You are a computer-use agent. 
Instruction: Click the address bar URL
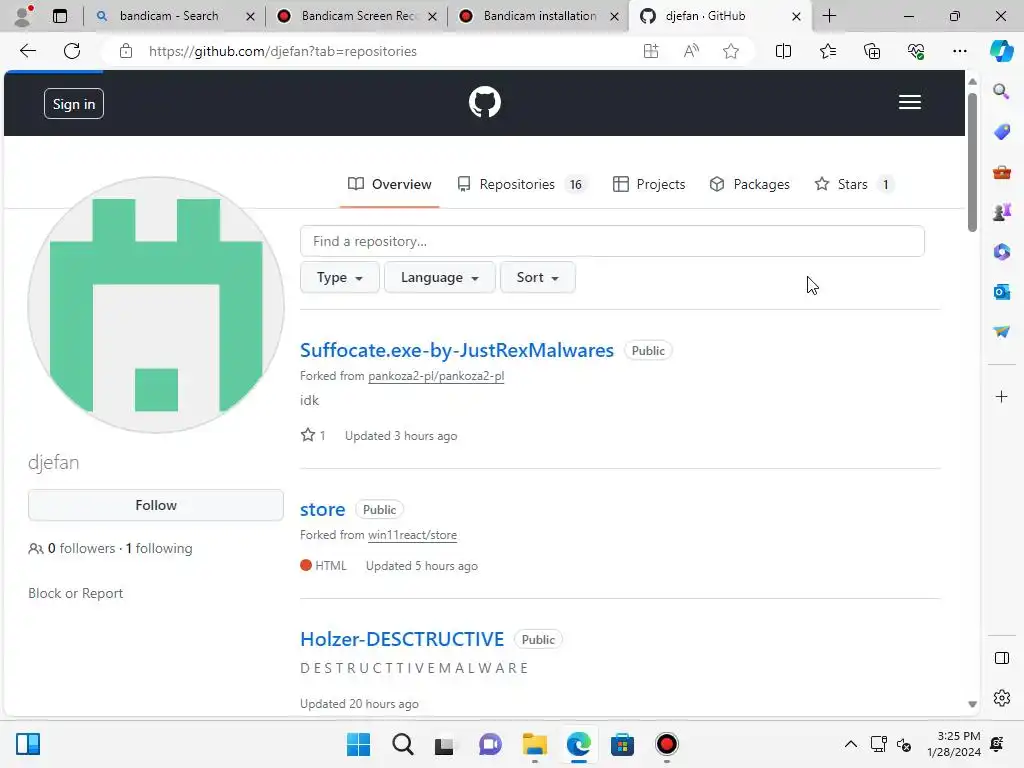pyautogui.click(x=283, y=51)
